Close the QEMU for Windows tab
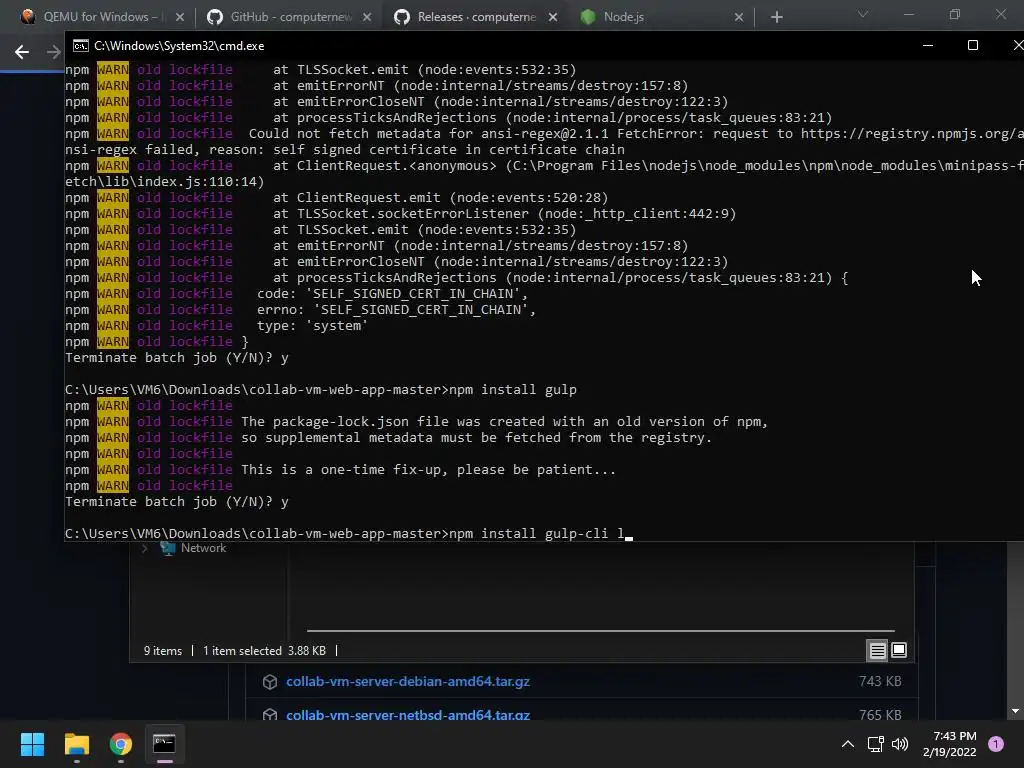The image size is (1024, 768). click(180, 17)
